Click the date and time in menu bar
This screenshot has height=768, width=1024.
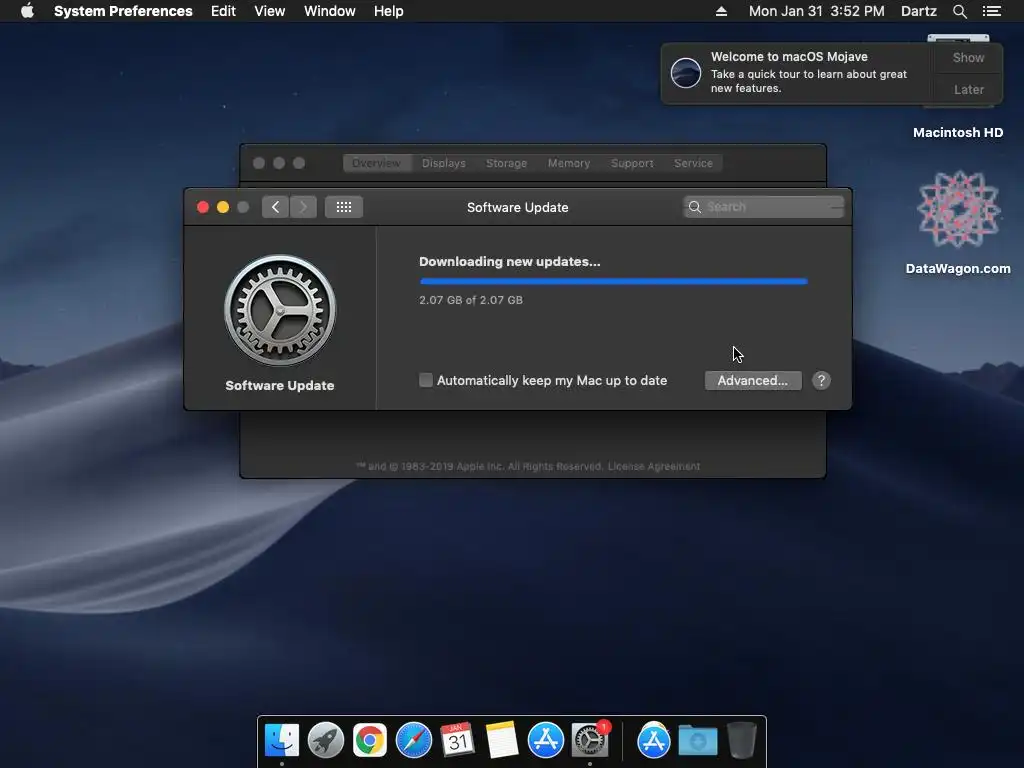816,11
